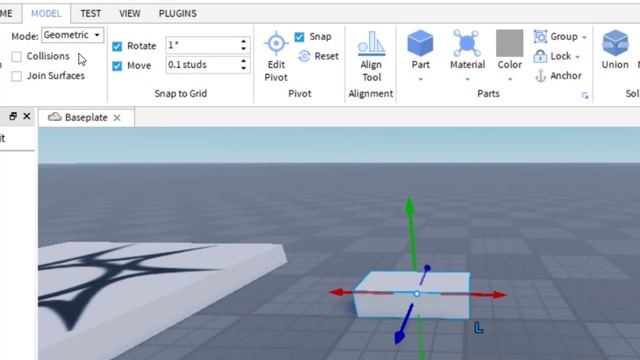Click the Reset pivot icon
Image resolution: width=640 pixels, height=360 pixels.
coord(304,56)
